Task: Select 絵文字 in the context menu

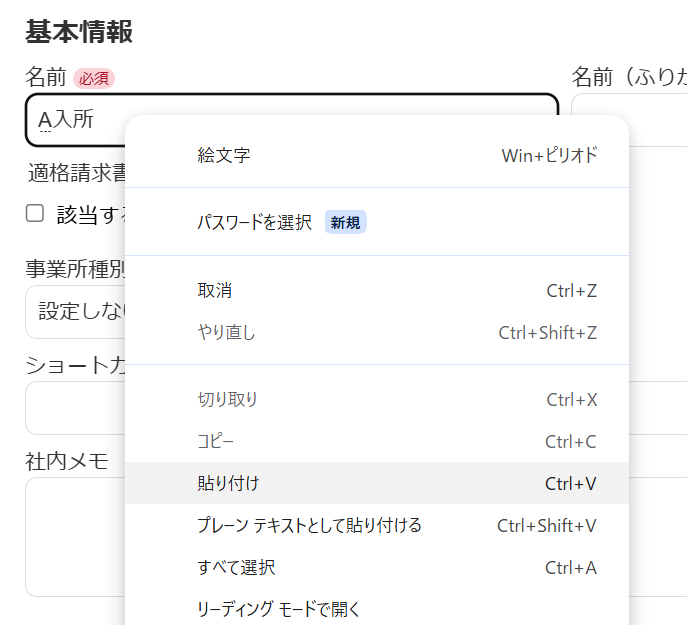Action: point(377,155)
